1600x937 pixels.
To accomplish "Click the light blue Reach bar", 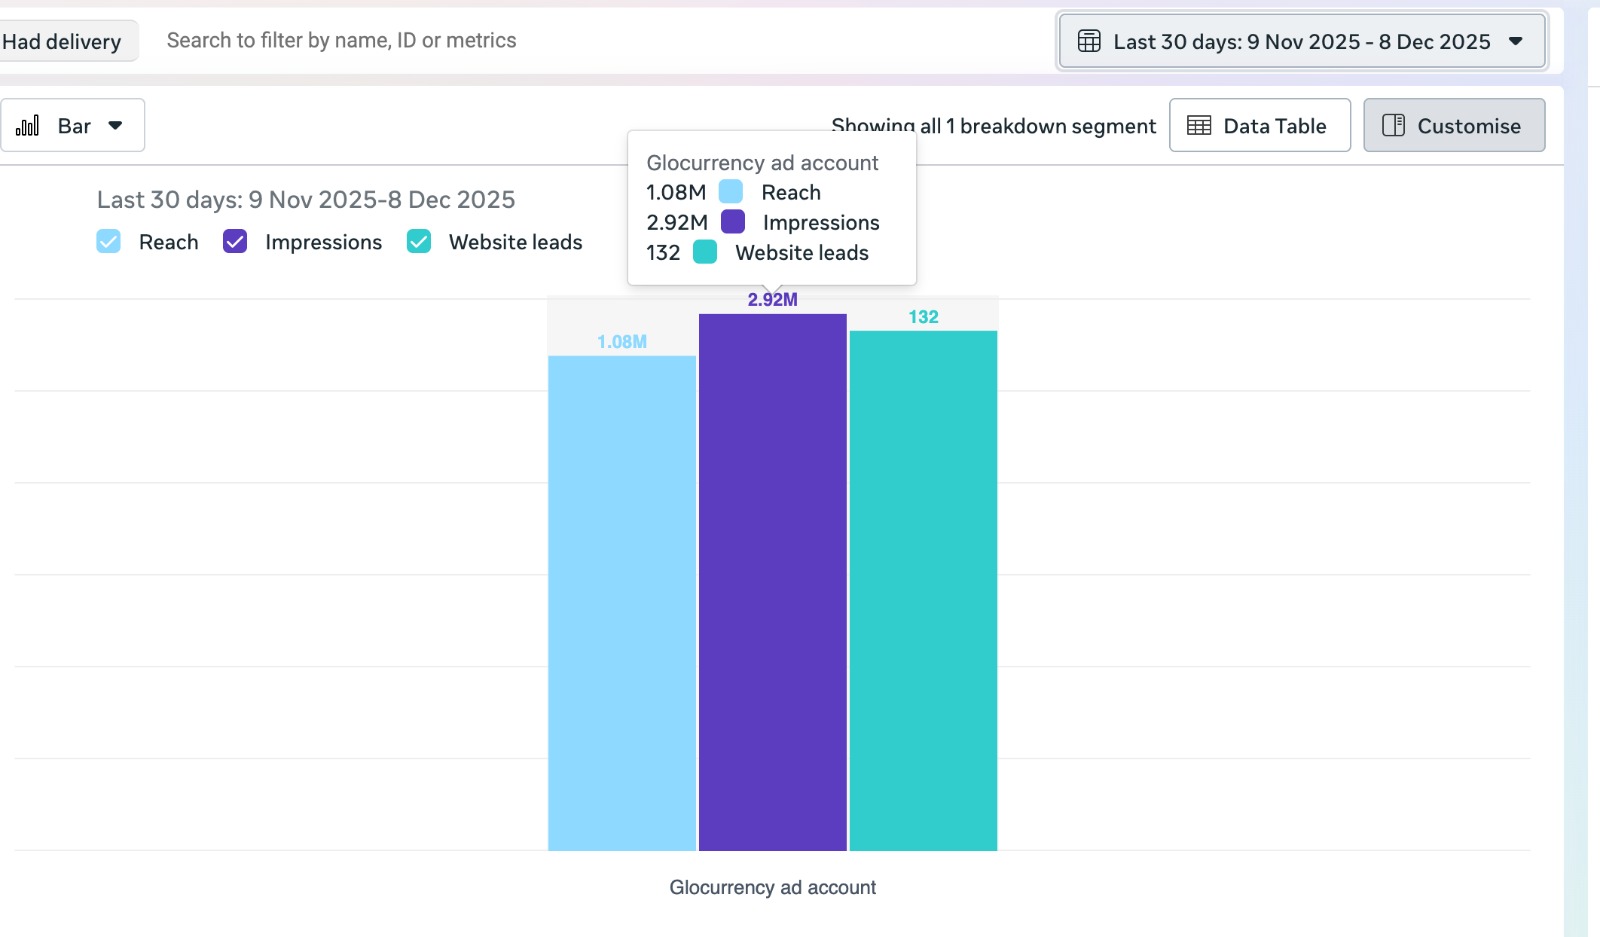I will pos(621,602).
